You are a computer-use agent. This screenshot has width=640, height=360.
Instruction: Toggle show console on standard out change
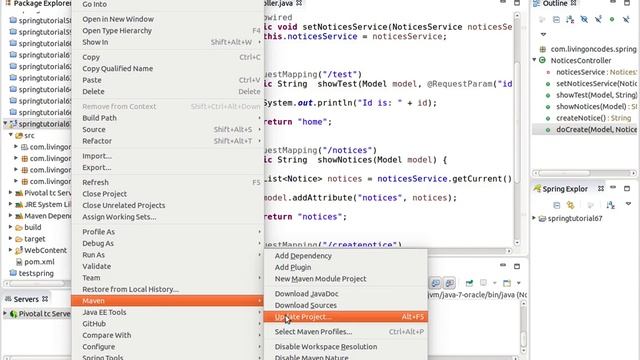tap(436, 283)
